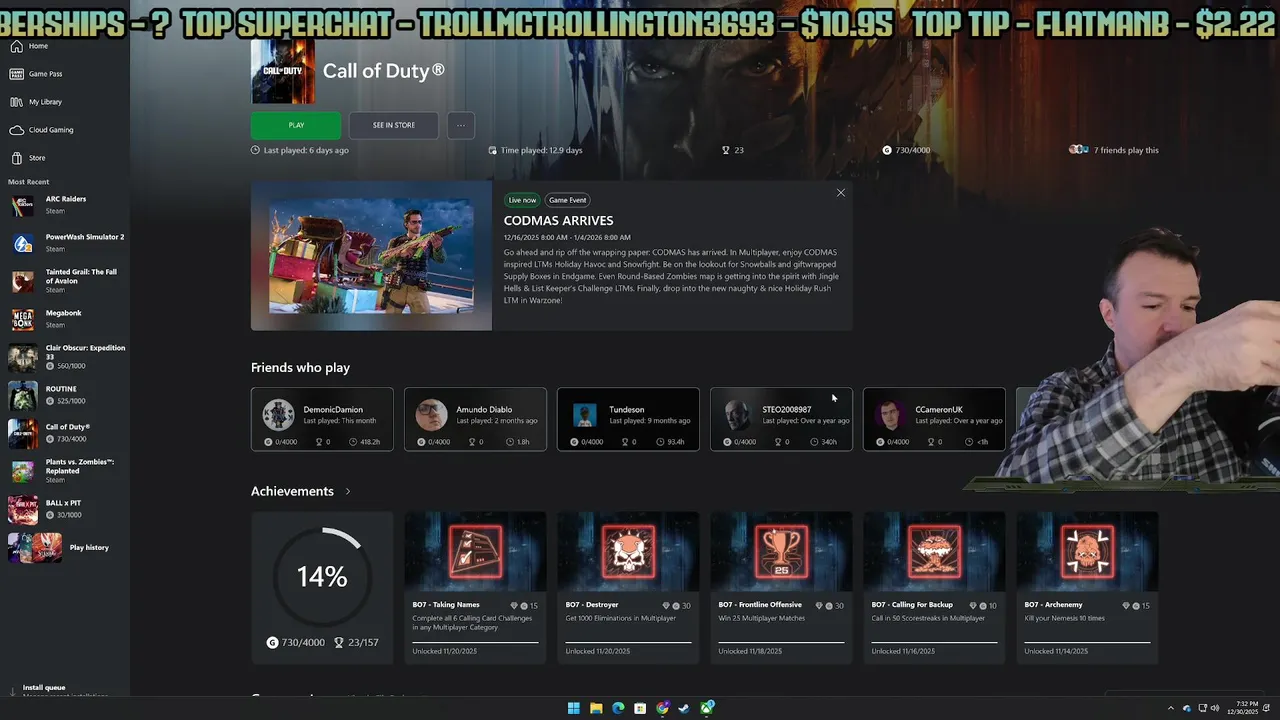1280x720 pixels.
Task: Click 'Friends who play' heading
Action: pos(300,368)
